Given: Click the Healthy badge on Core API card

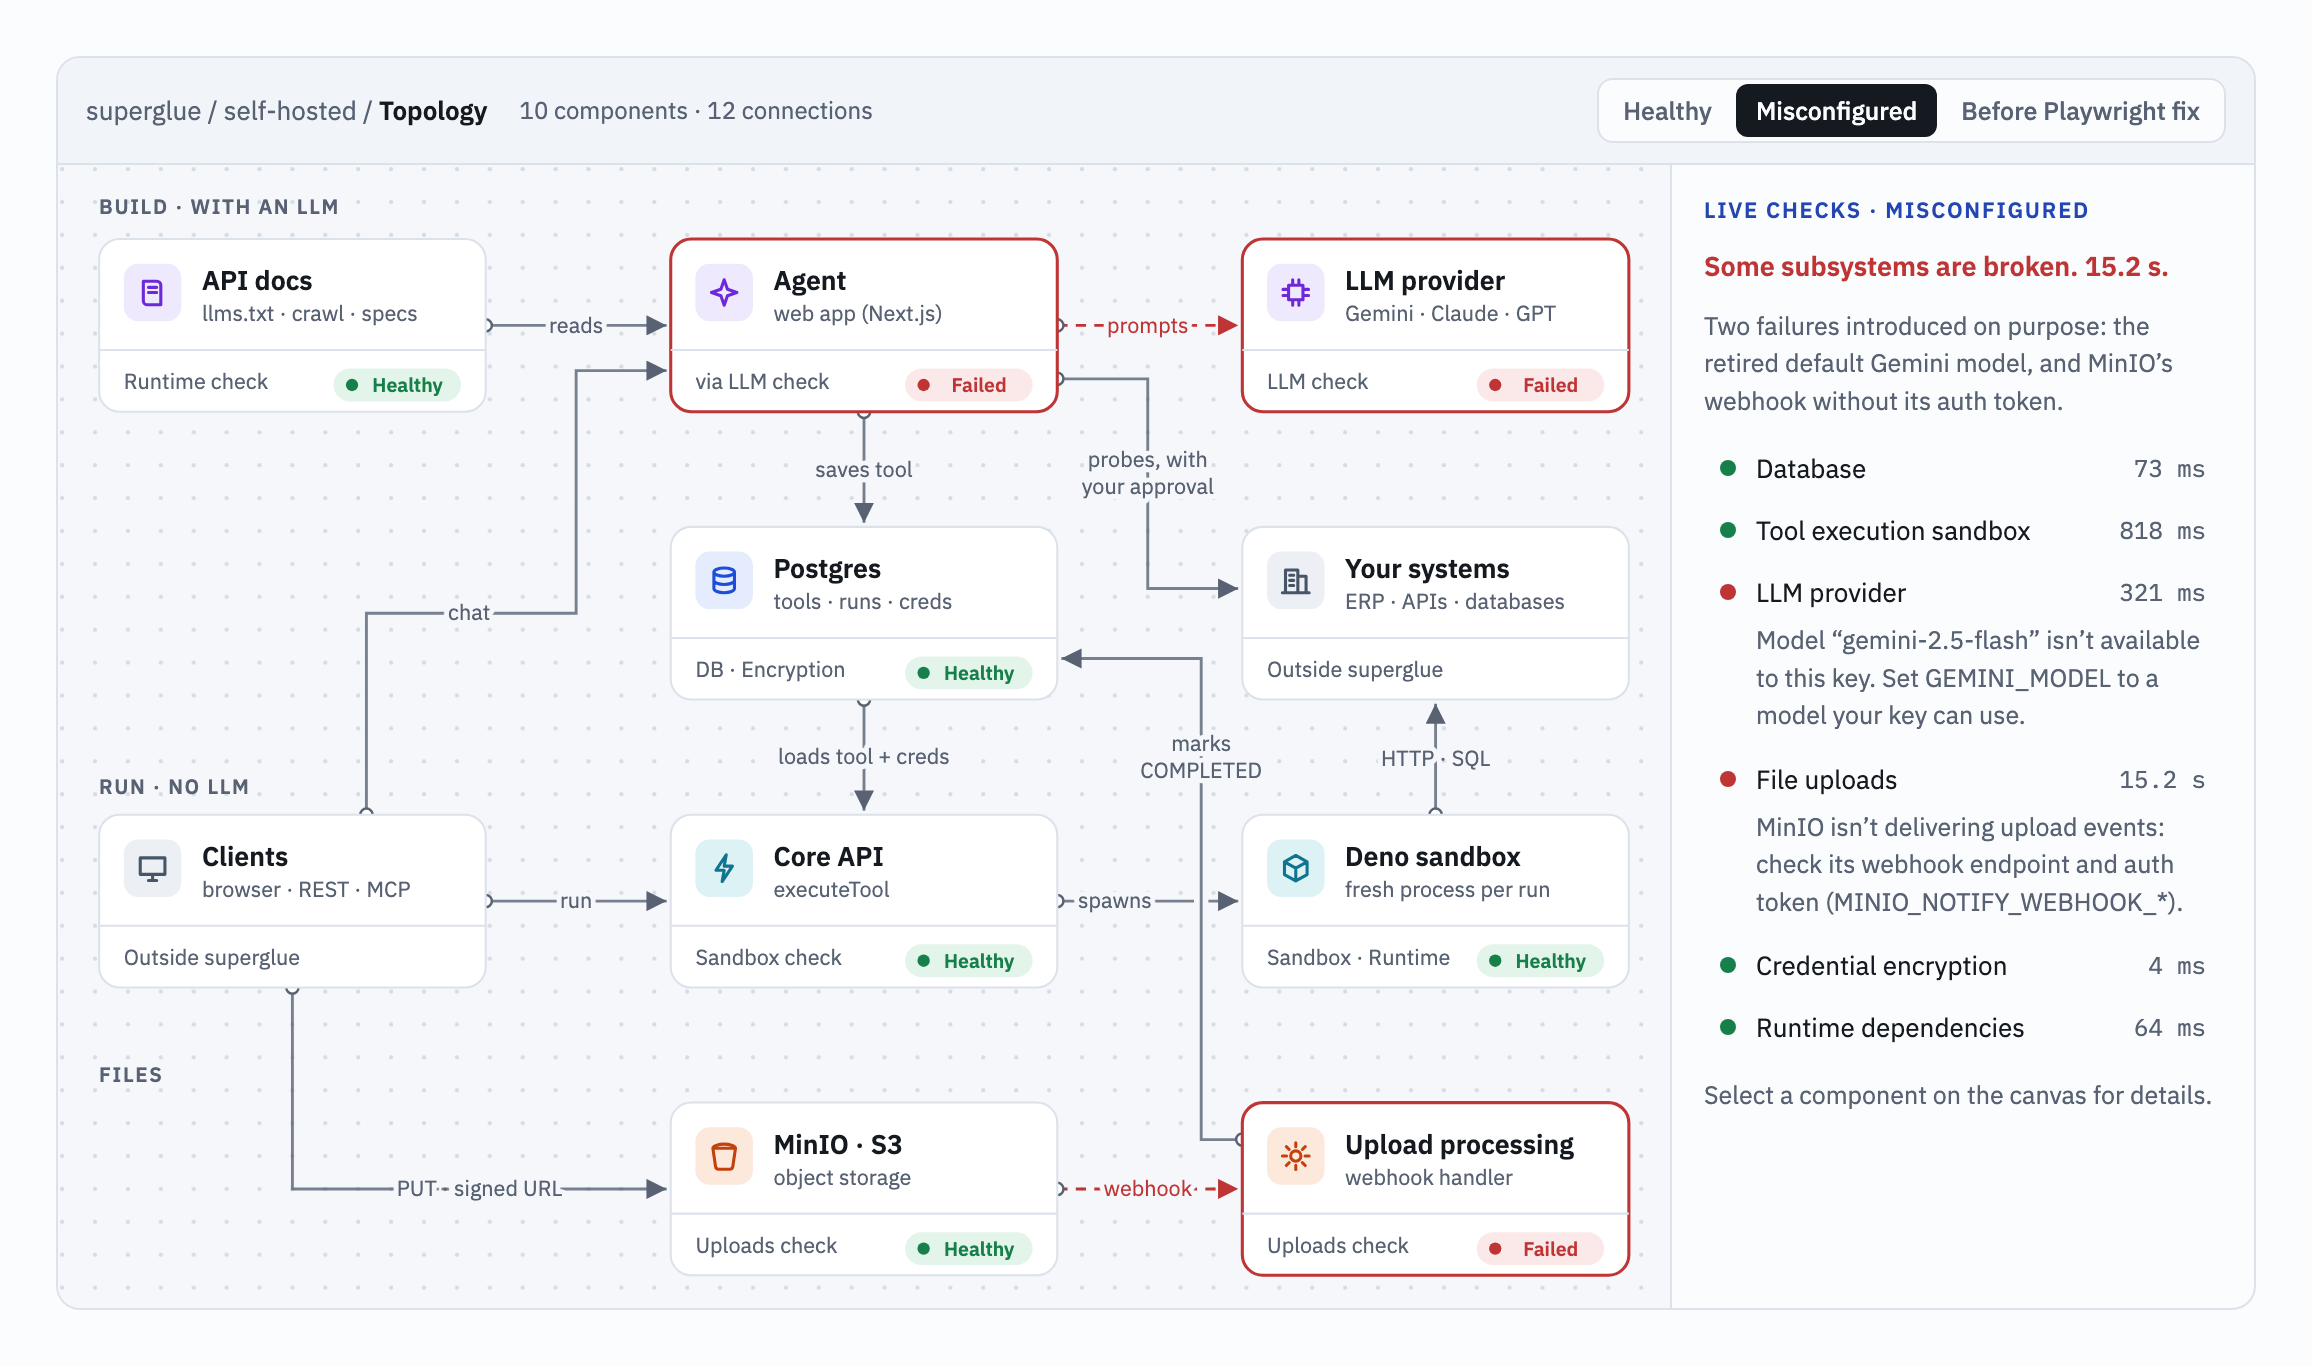Looking at the screenshot, I should click(968, 961).
